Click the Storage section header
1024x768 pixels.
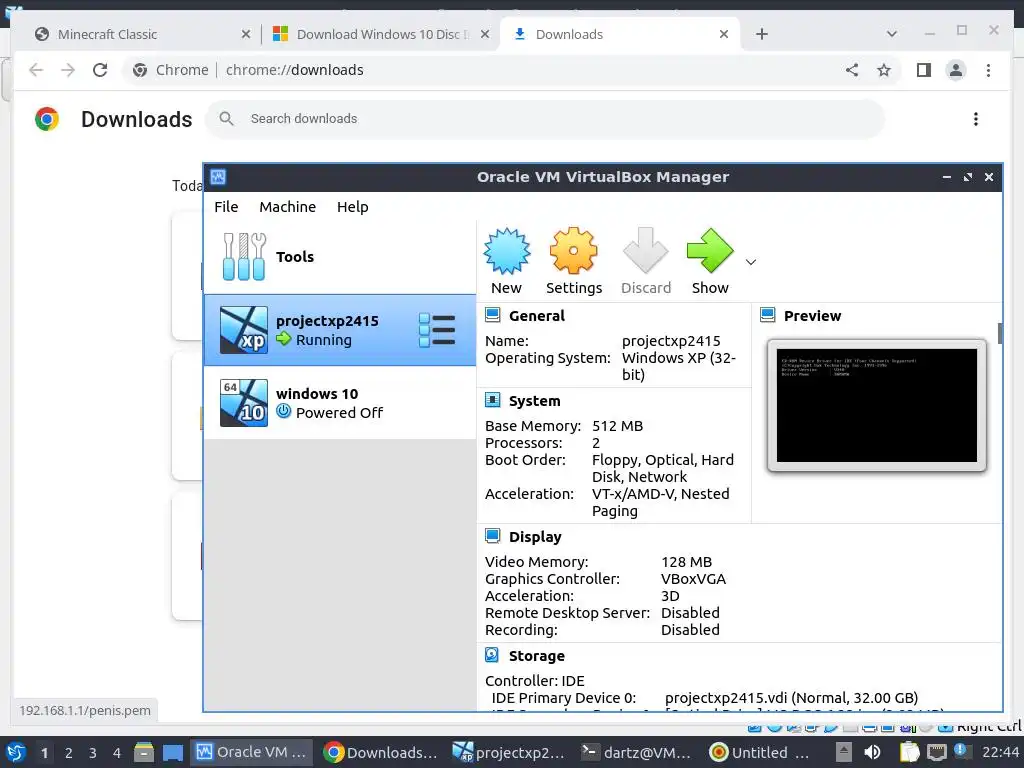pyautogui.click(x=536, y=656)
